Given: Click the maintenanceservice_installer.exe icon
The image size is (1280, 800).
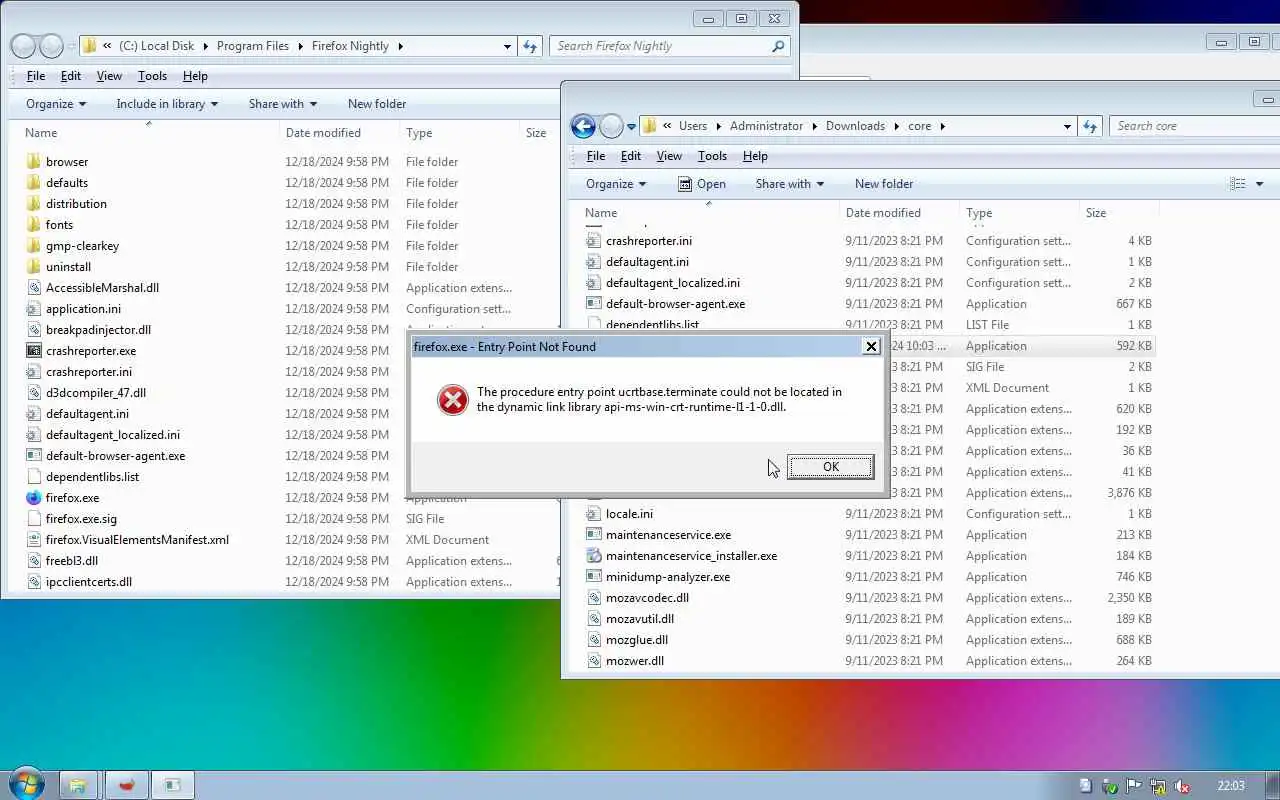Looking at the screenshot, I should pyautogui.click(x=593, y=555).
